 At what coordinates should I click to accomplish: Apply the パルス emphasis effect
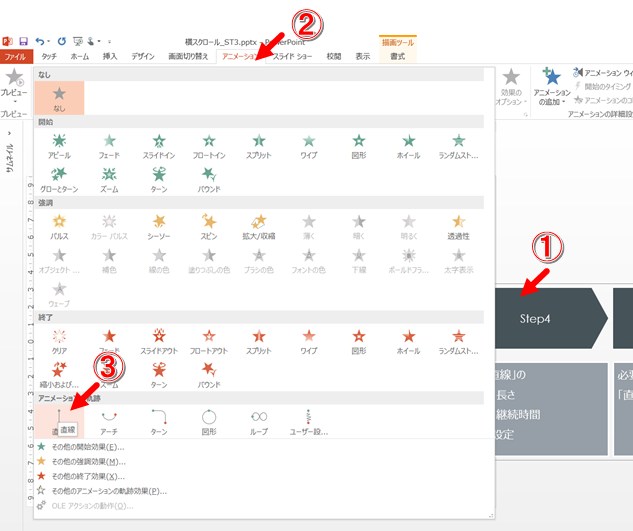point(59,227)
